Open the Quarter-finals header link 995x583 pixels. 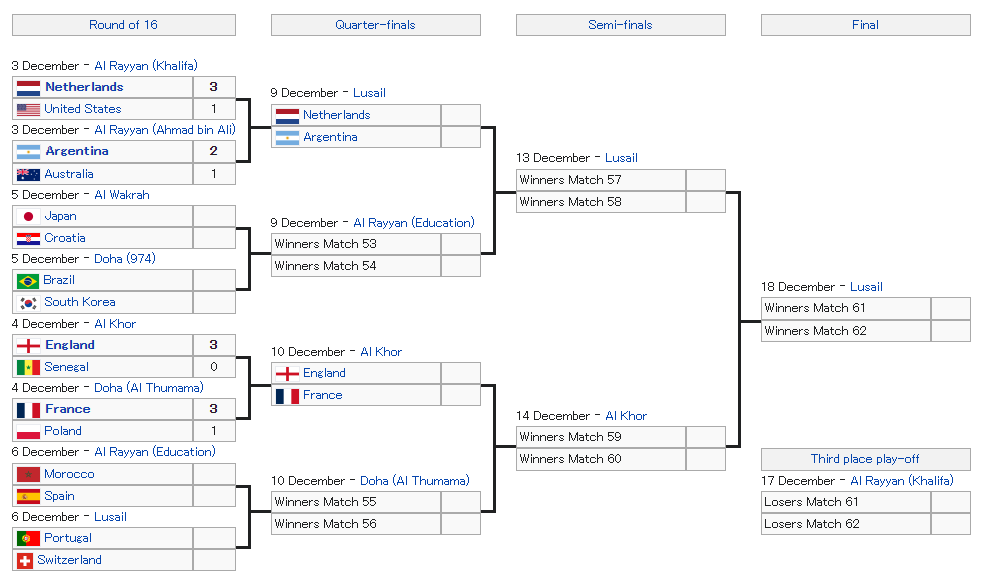(x=375, y=25)
